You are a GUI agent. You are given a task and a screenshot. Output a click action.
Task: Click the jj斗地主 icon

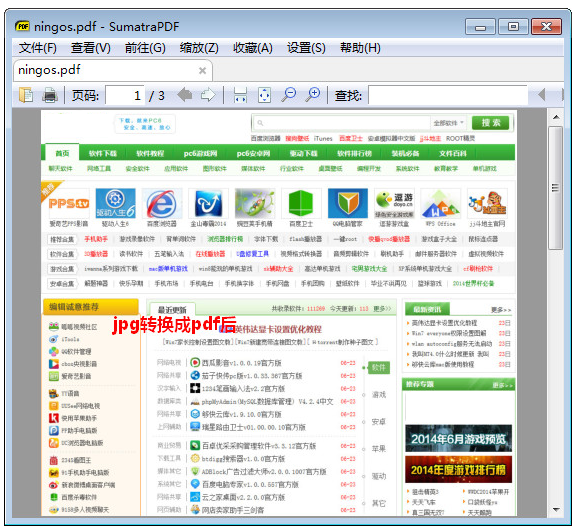coord(487,204)
